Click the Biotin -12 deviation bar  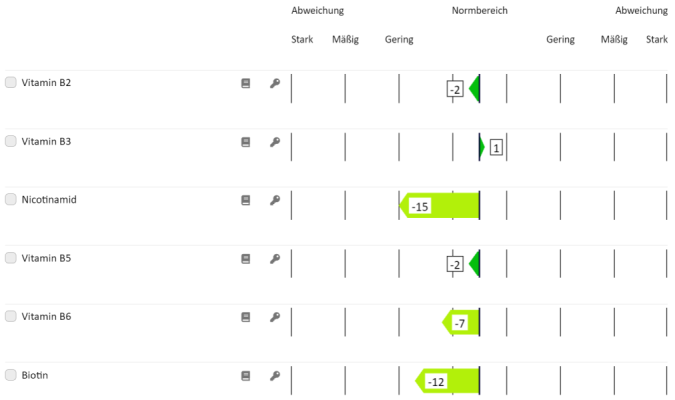[x=448, y=382]
